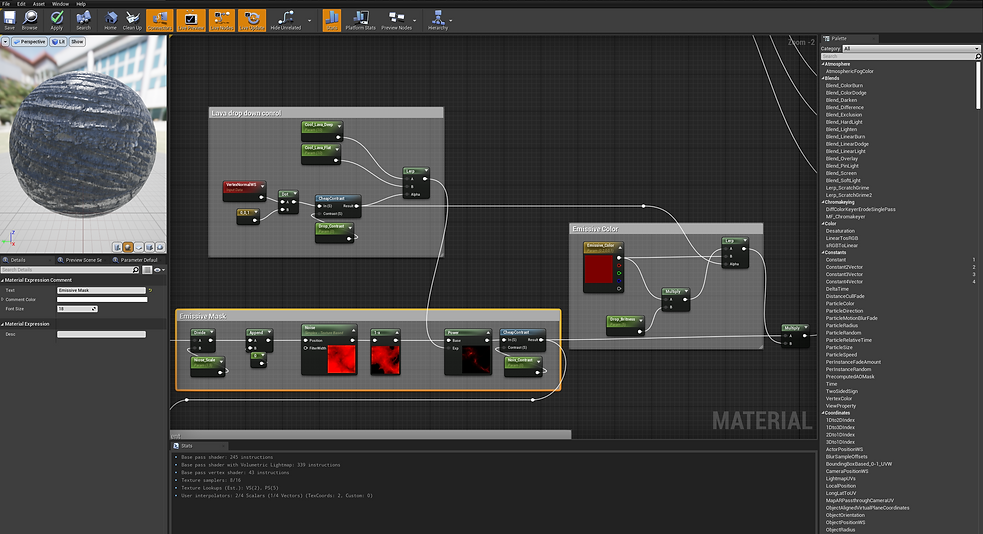Screen dimensions: 983x534
Task: Click the Save toolbar icon
Action: (9, 20)
